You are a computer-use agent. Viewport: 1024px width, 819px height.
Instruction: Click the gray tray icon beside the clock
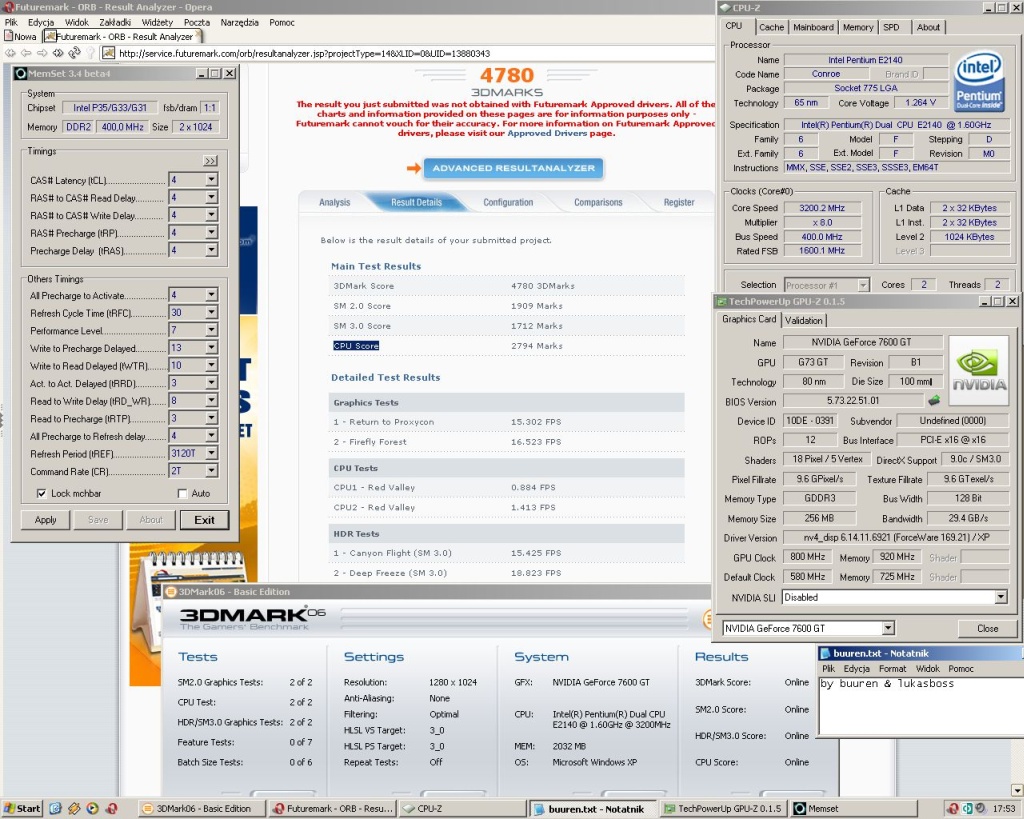point(980,809)
